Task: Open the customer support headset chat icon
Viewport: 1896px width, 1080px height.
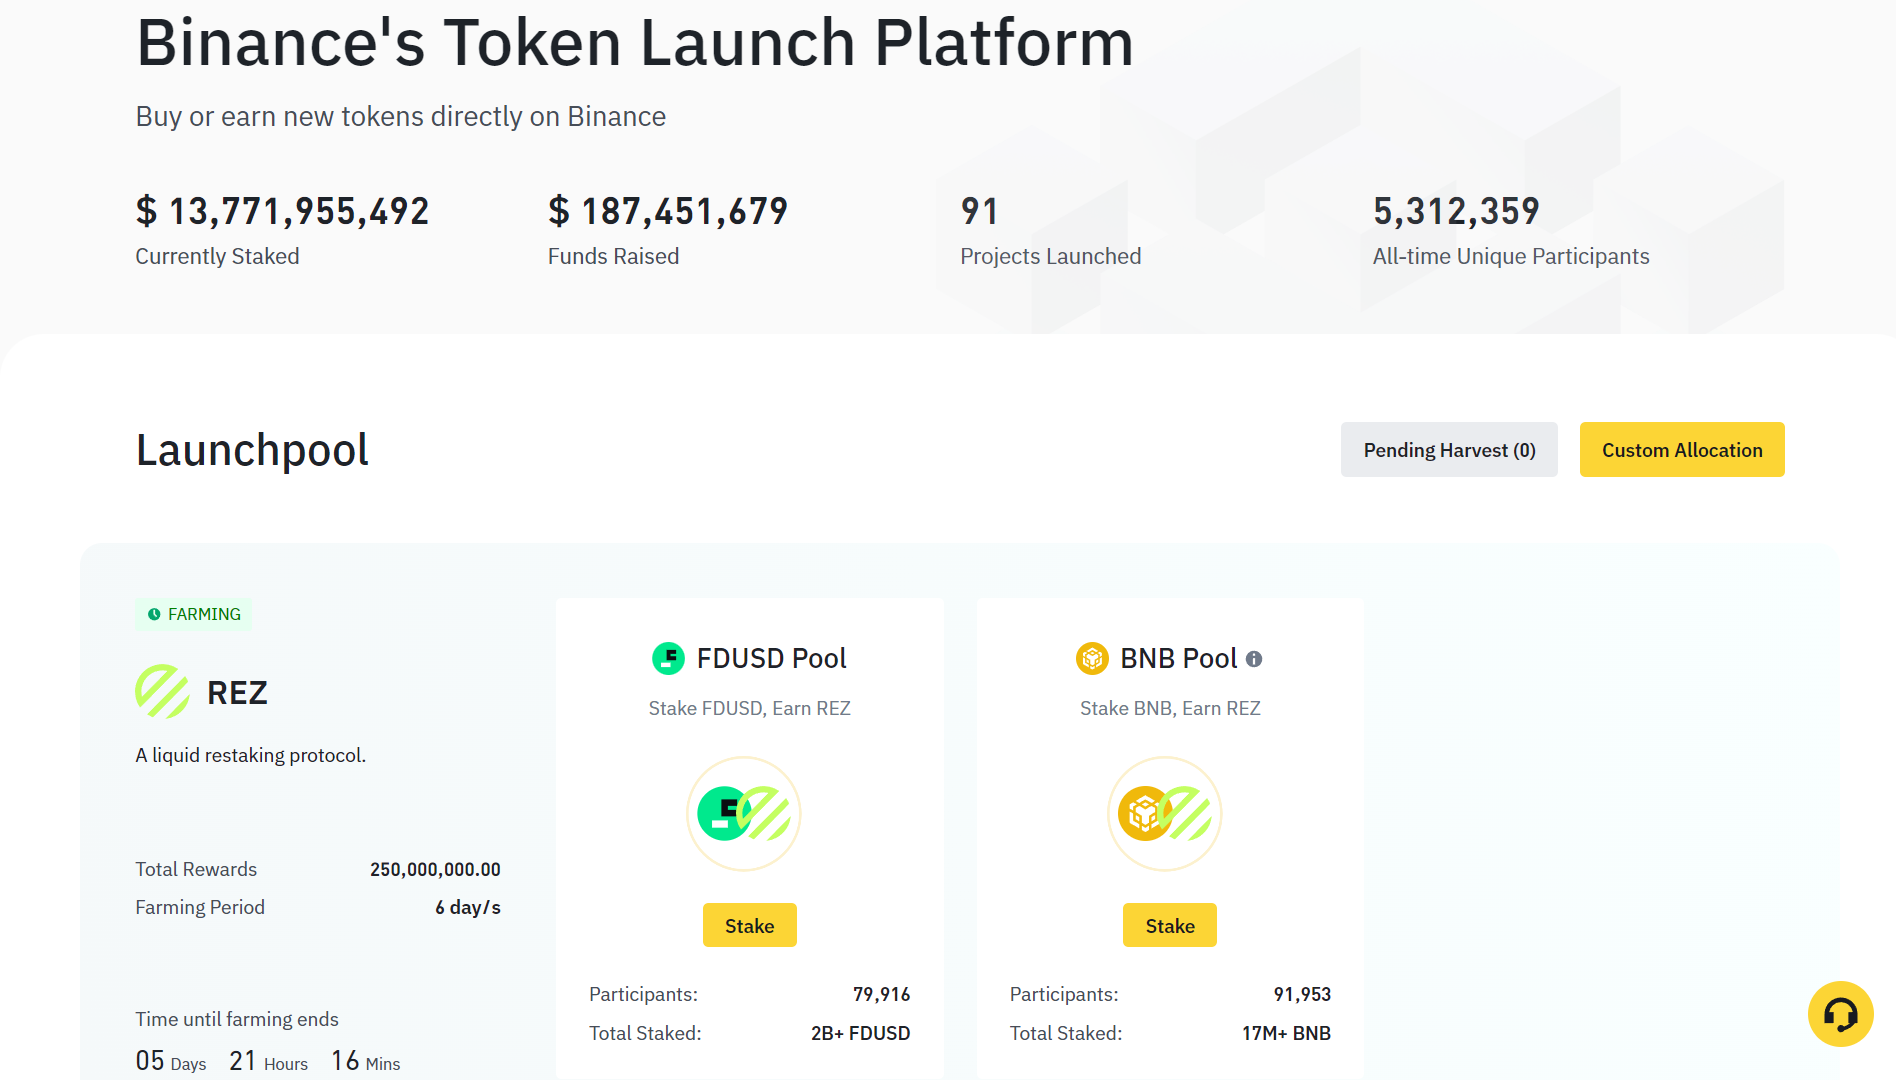Action: point(1840,1014)
